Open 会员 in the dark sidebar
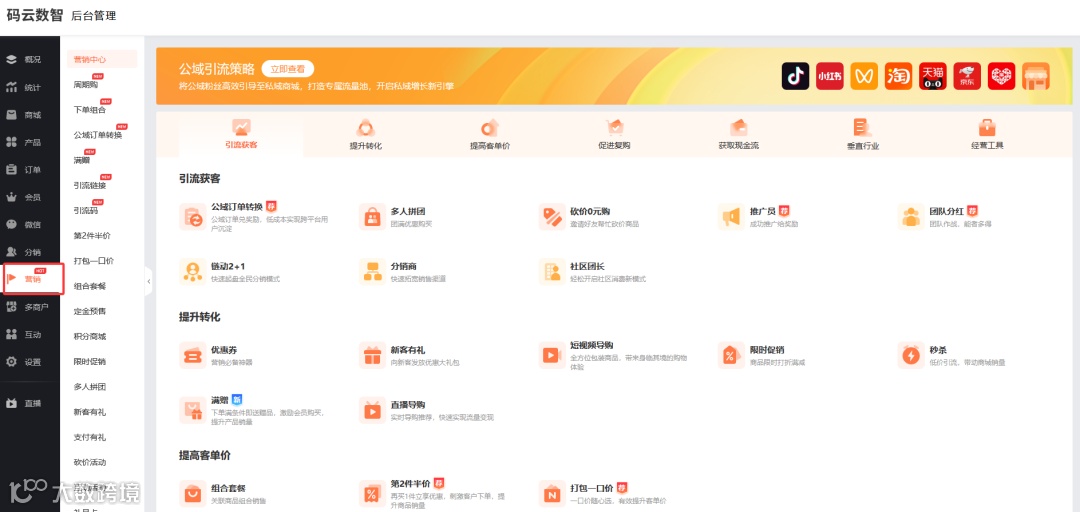Viewport: 1080px width, 512px height. 23,197
